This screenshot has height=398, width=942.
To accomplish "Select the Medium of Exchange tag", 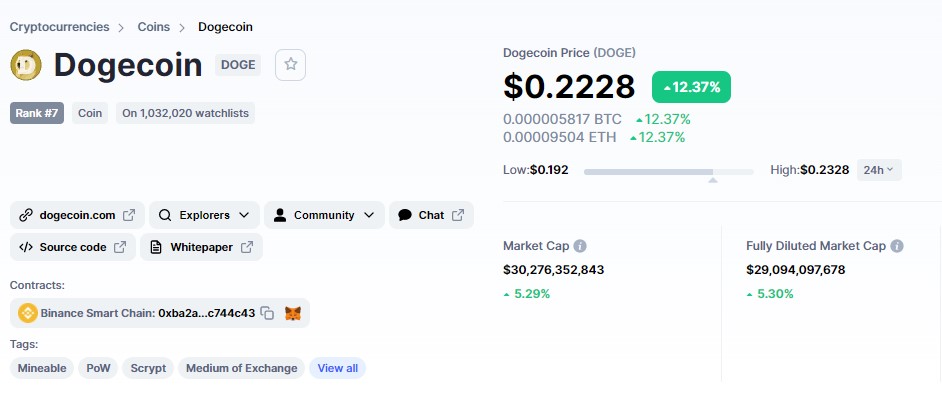I will click(x=242, y=368).
